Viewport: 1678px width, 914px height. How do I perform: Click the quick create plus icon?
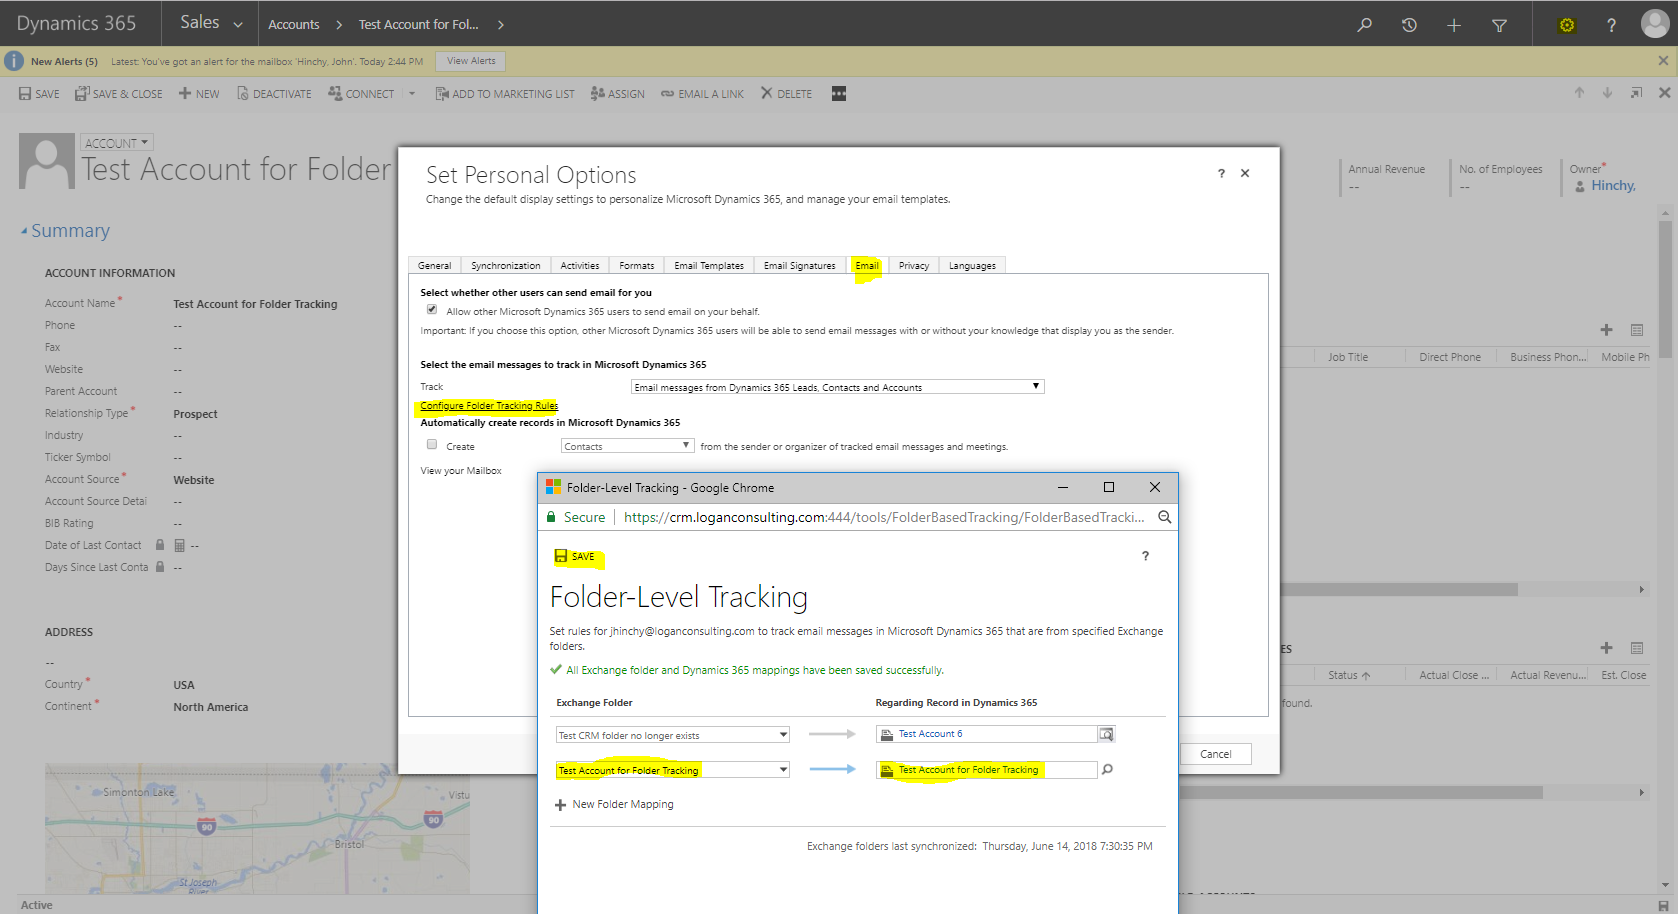click(1454, 24)
